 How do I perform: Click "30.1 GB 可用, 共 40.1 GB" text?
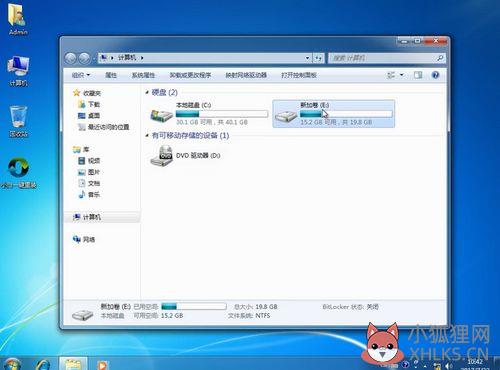[212, 122]
